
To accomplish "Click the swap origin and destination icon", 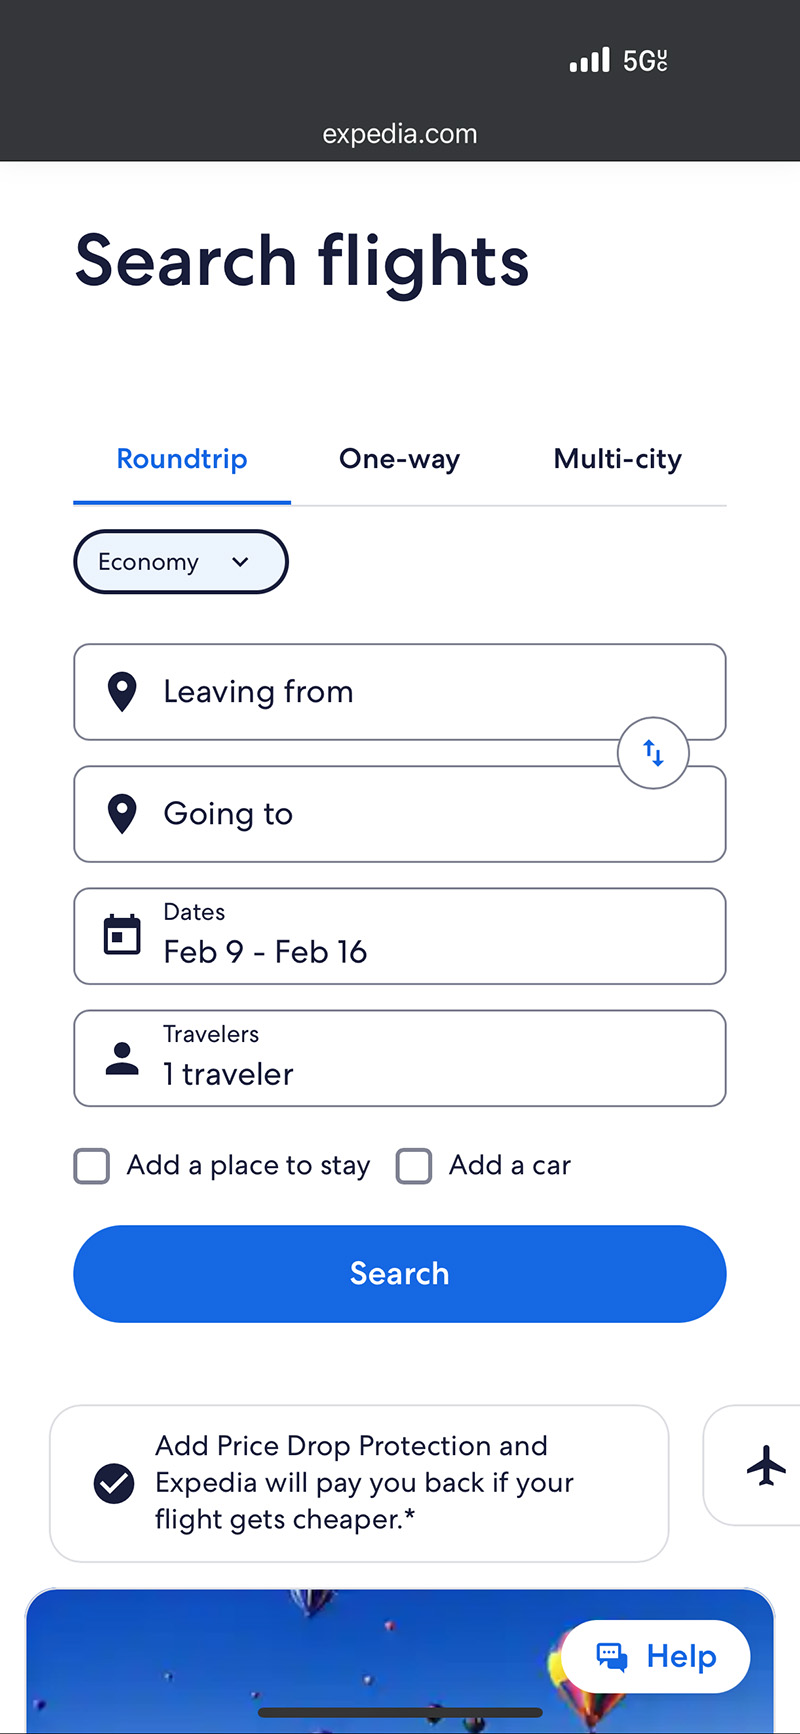I will [x=653, y=753].
